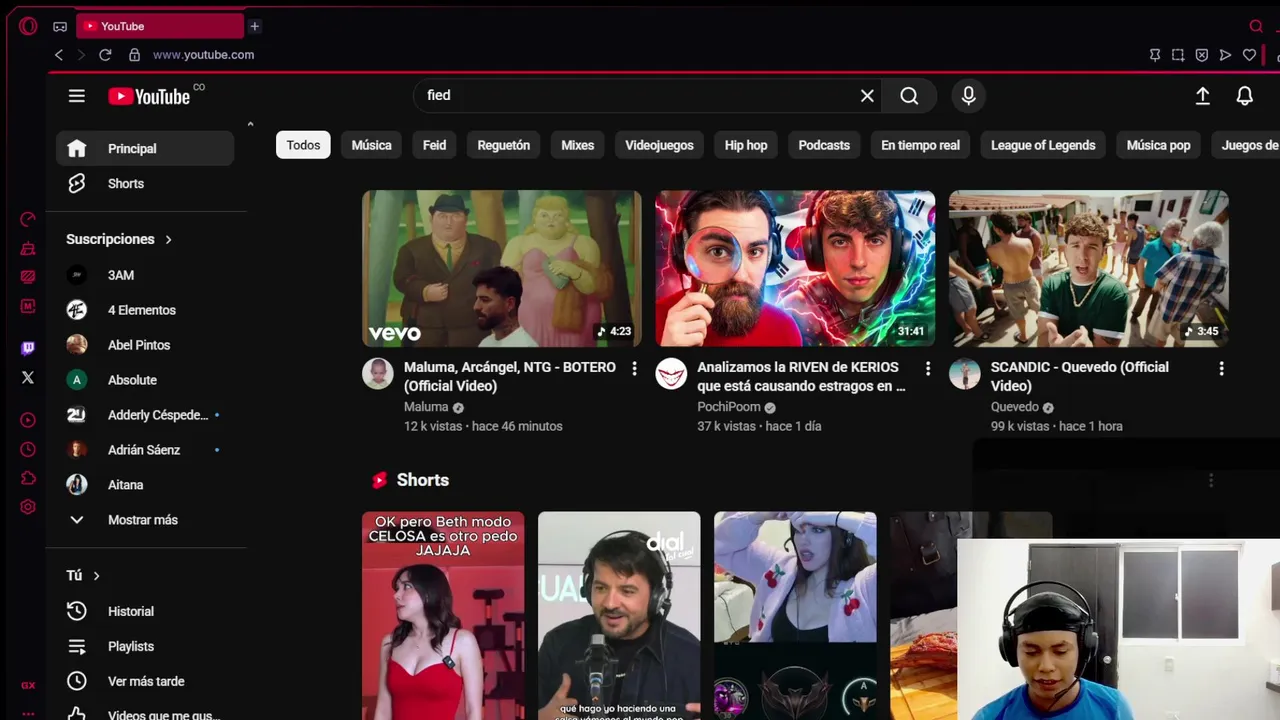Screen dimensions: 1280x720
Task: Open the 'Beth modo CELOSA' short
Action: (443, 616)
